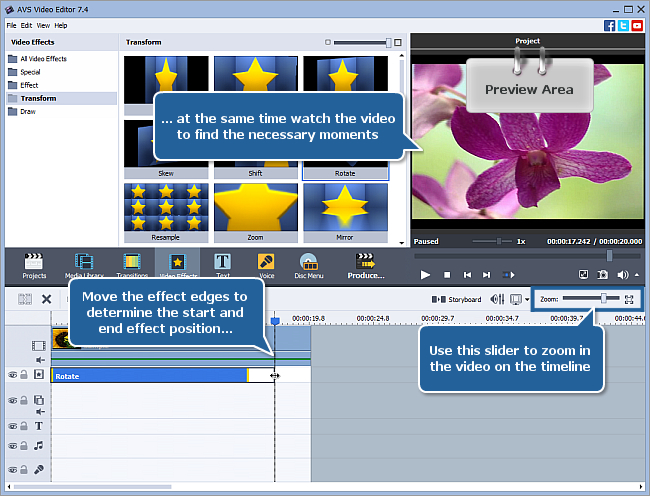Click the preview seek bar handle
The width and height of the screenshot is (650, 496).
[x=609, y=256]
